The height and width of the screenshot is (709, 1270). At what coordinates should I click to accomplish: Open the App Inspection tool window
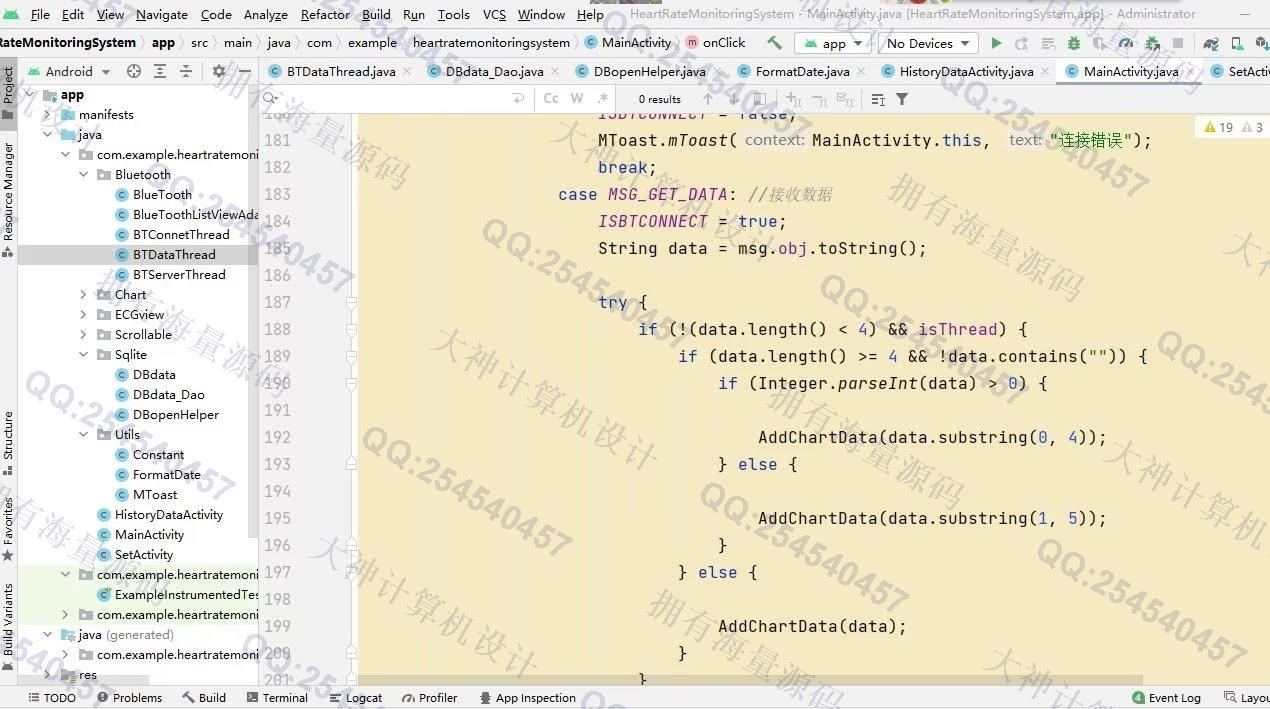[x=527, y=697]
